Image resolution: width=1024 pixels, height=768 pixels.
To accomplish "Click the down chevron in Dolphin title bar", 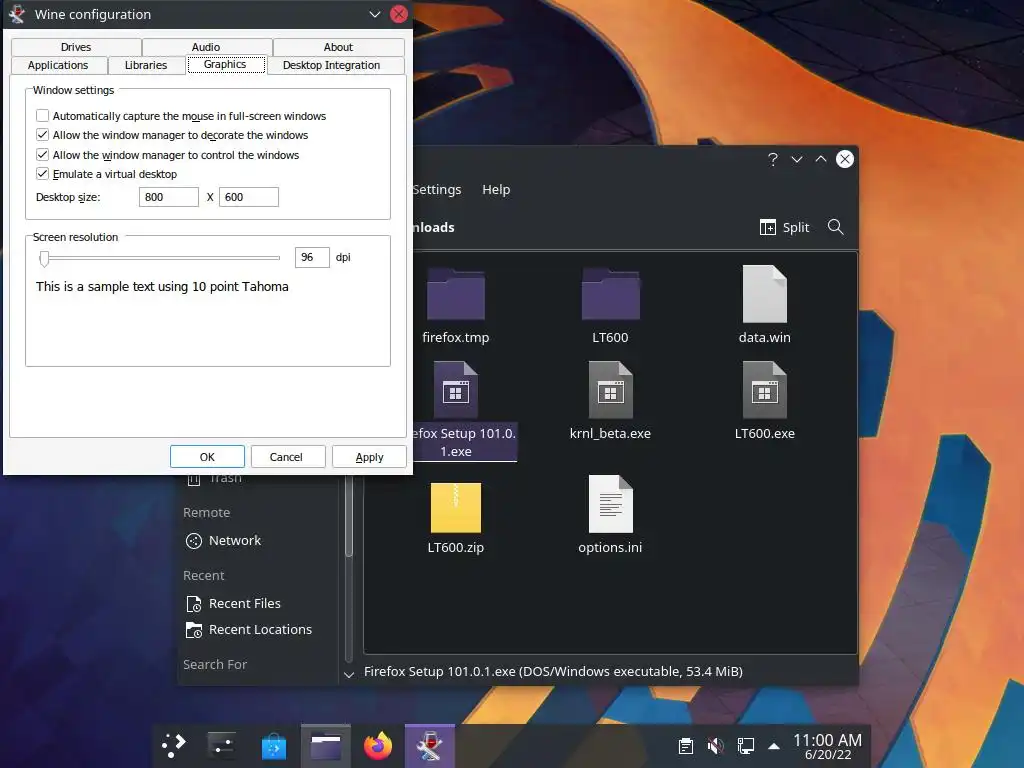I will coord(797,159).
